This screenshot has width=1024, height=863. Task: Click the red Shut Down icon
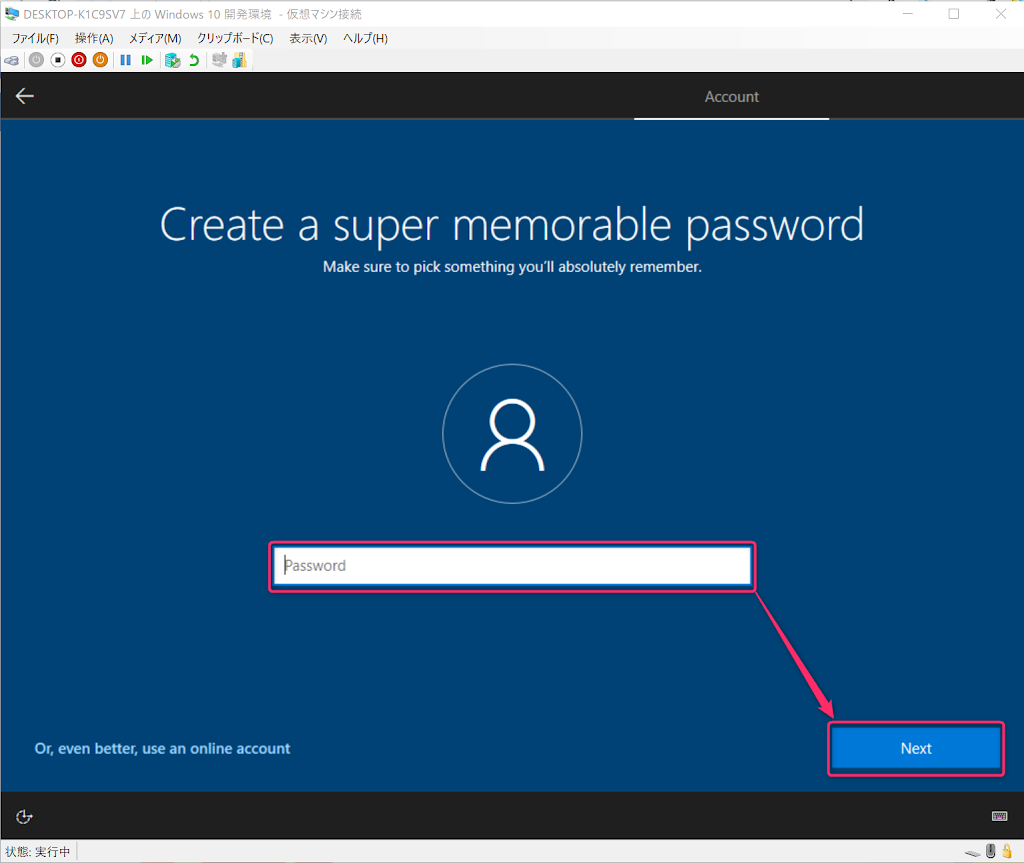point(79,60)
